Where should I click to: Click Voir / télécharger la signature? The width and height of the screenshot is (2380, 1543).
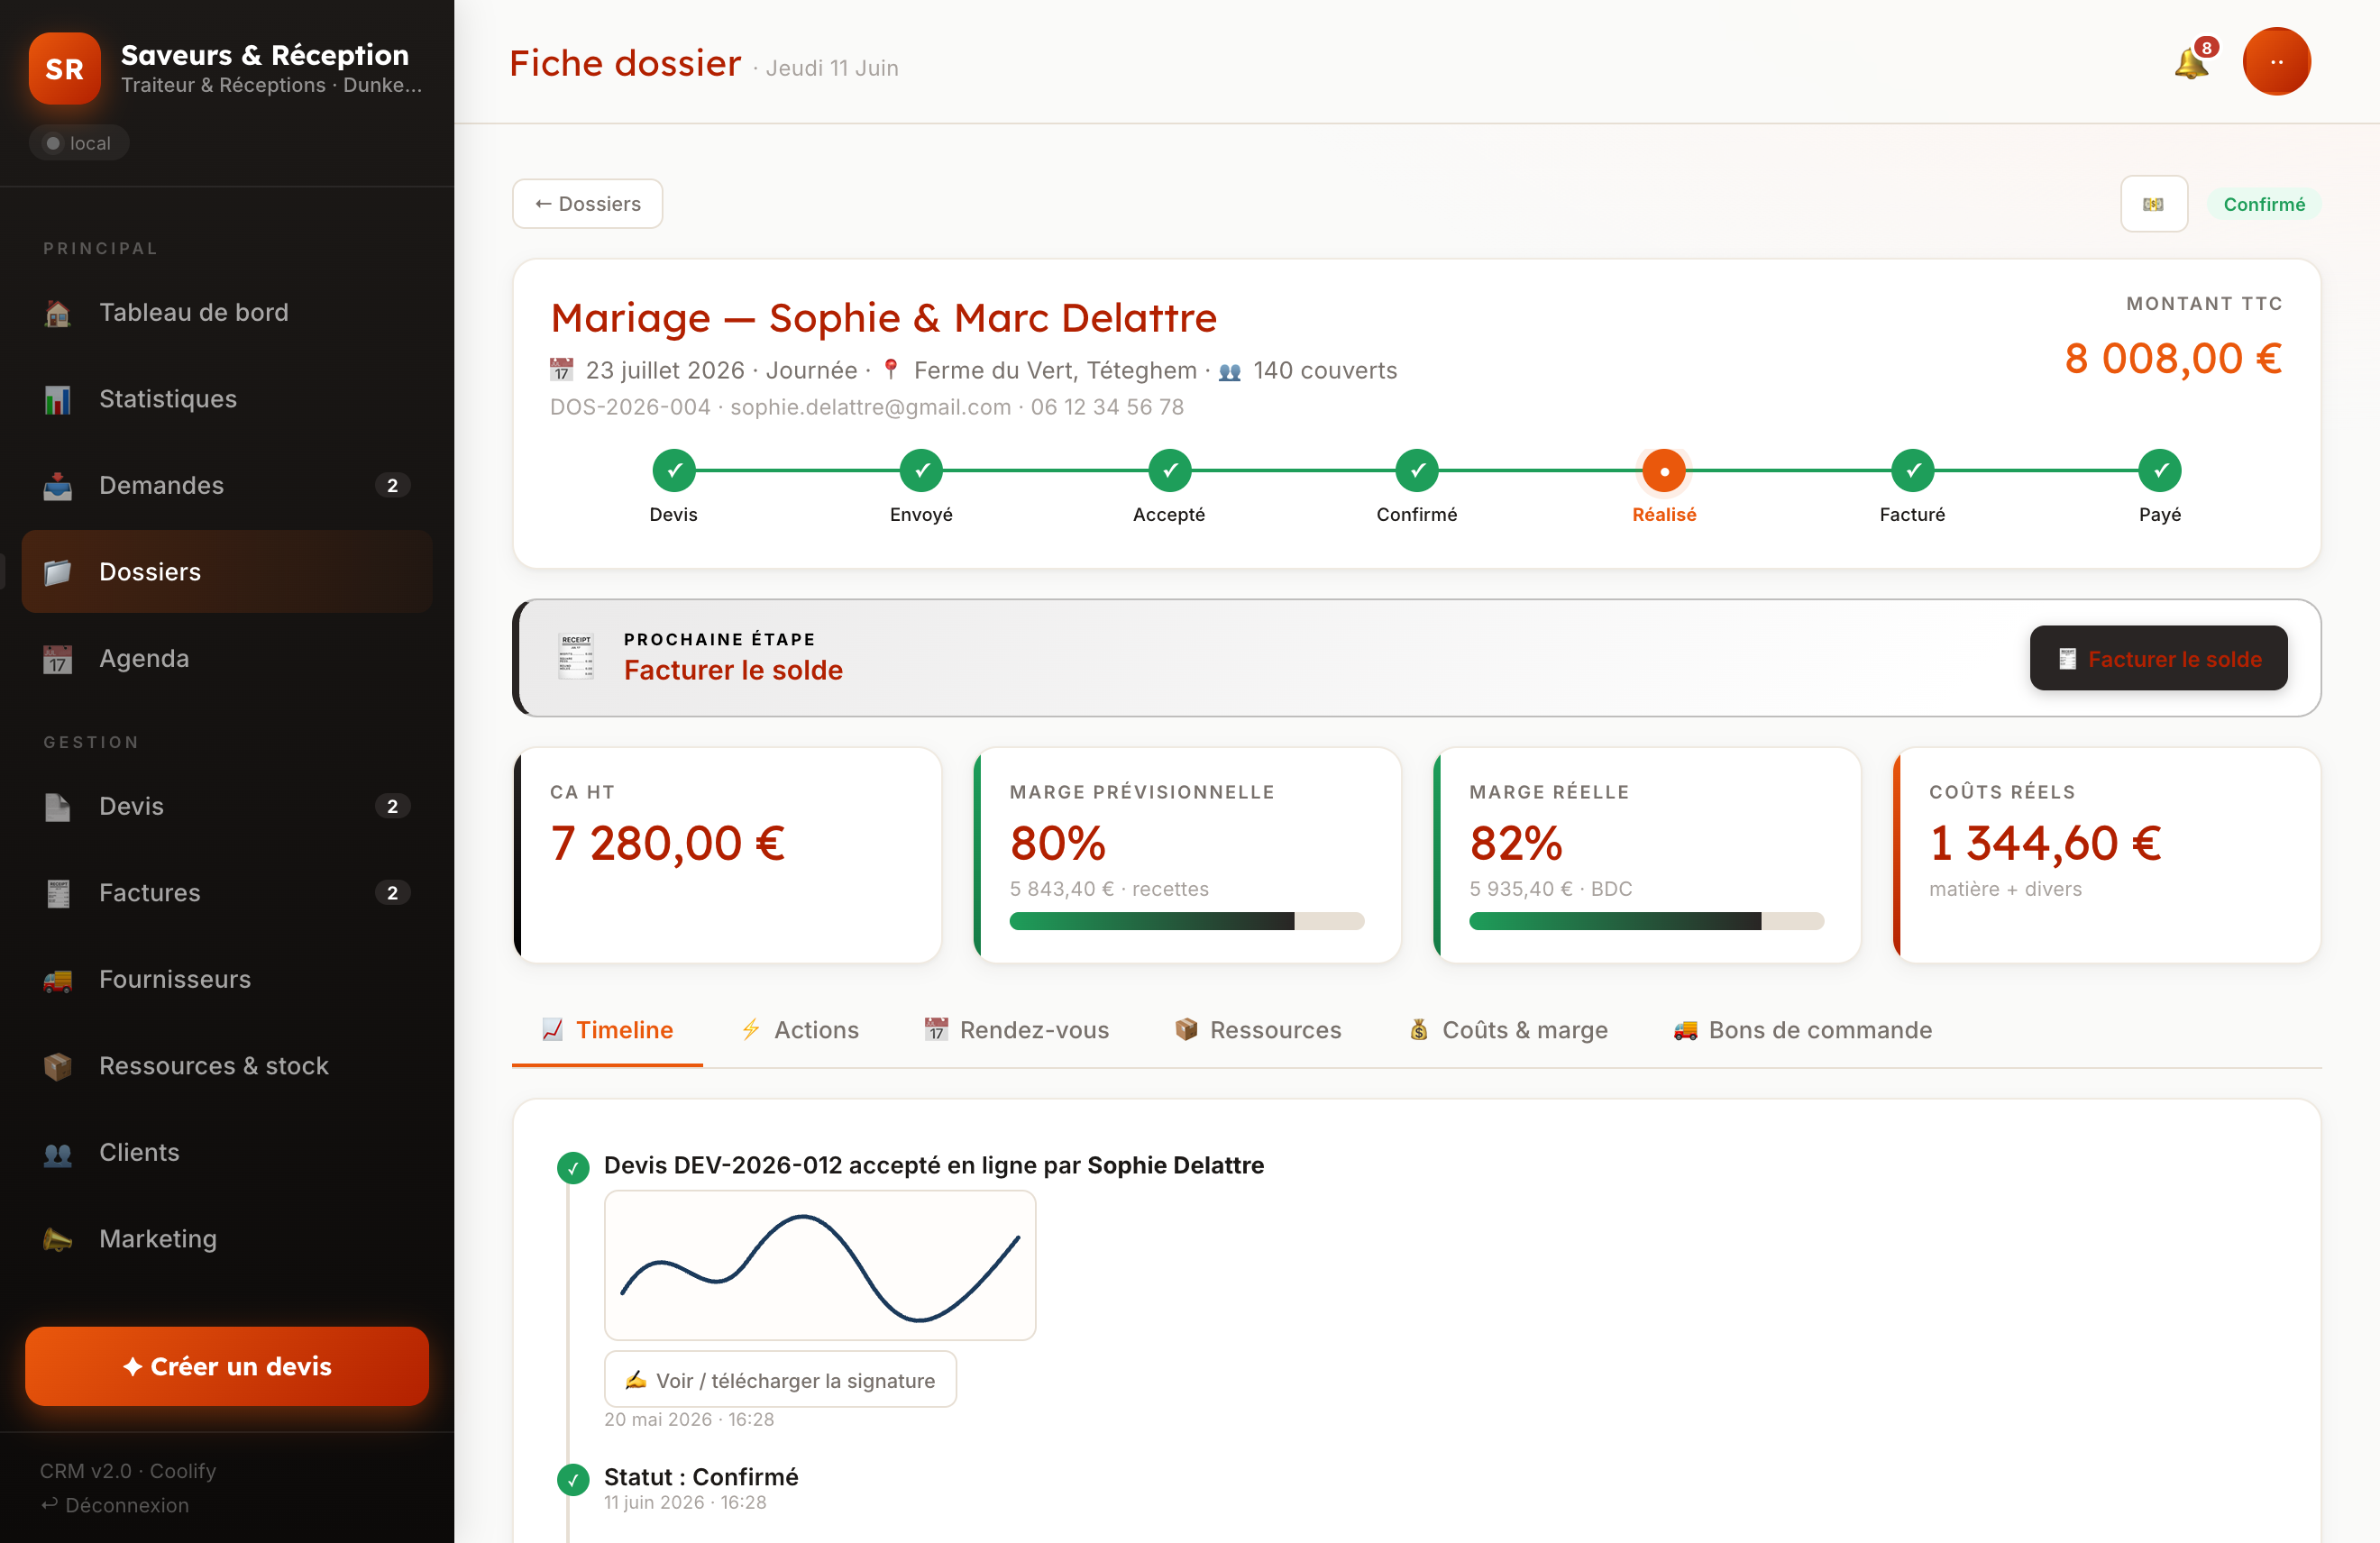click(780, 1380)
